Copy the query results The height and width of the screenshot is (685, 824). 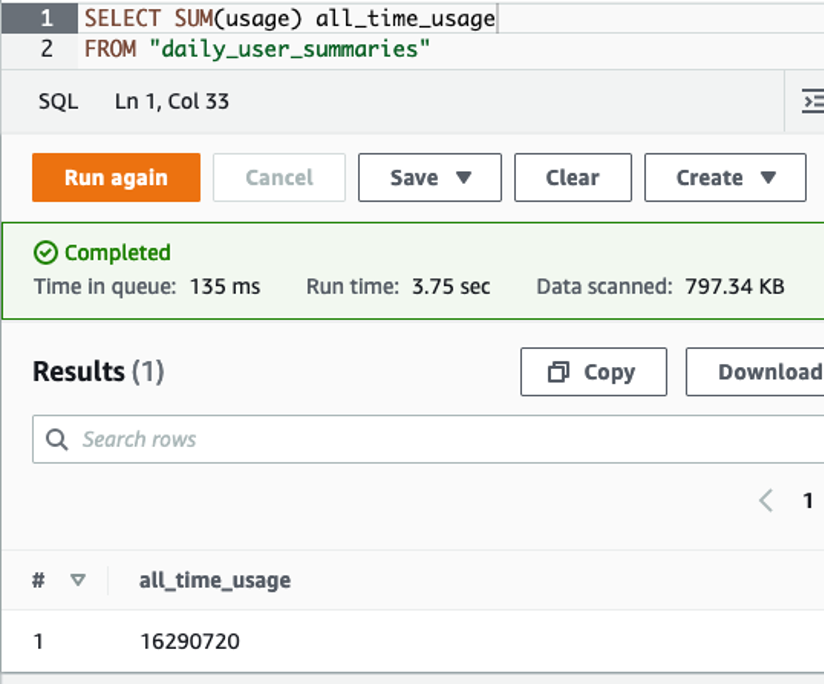pos(594,372)
